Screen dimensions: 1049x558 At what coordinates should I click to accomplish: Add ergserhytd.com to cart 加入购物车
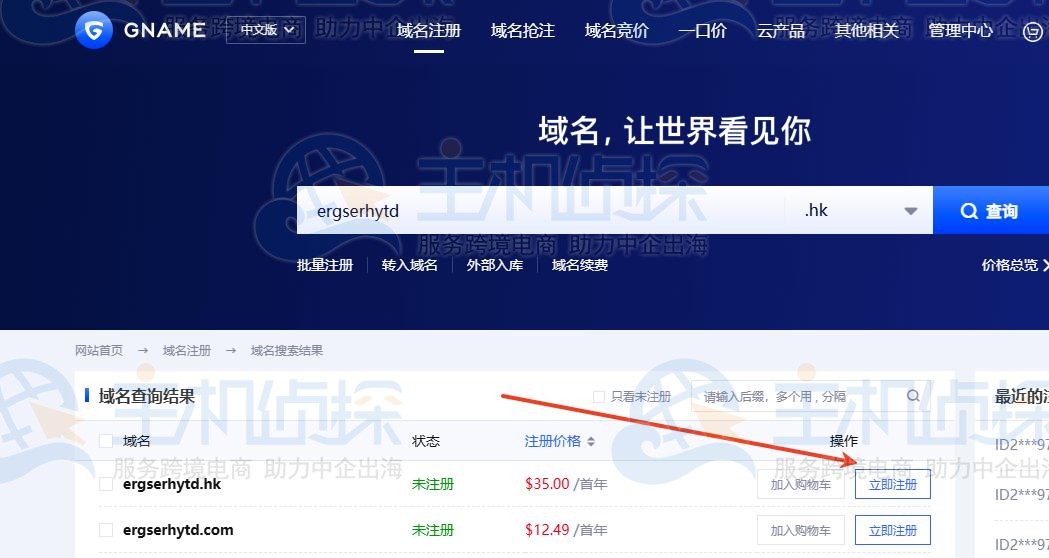point(801,531)
